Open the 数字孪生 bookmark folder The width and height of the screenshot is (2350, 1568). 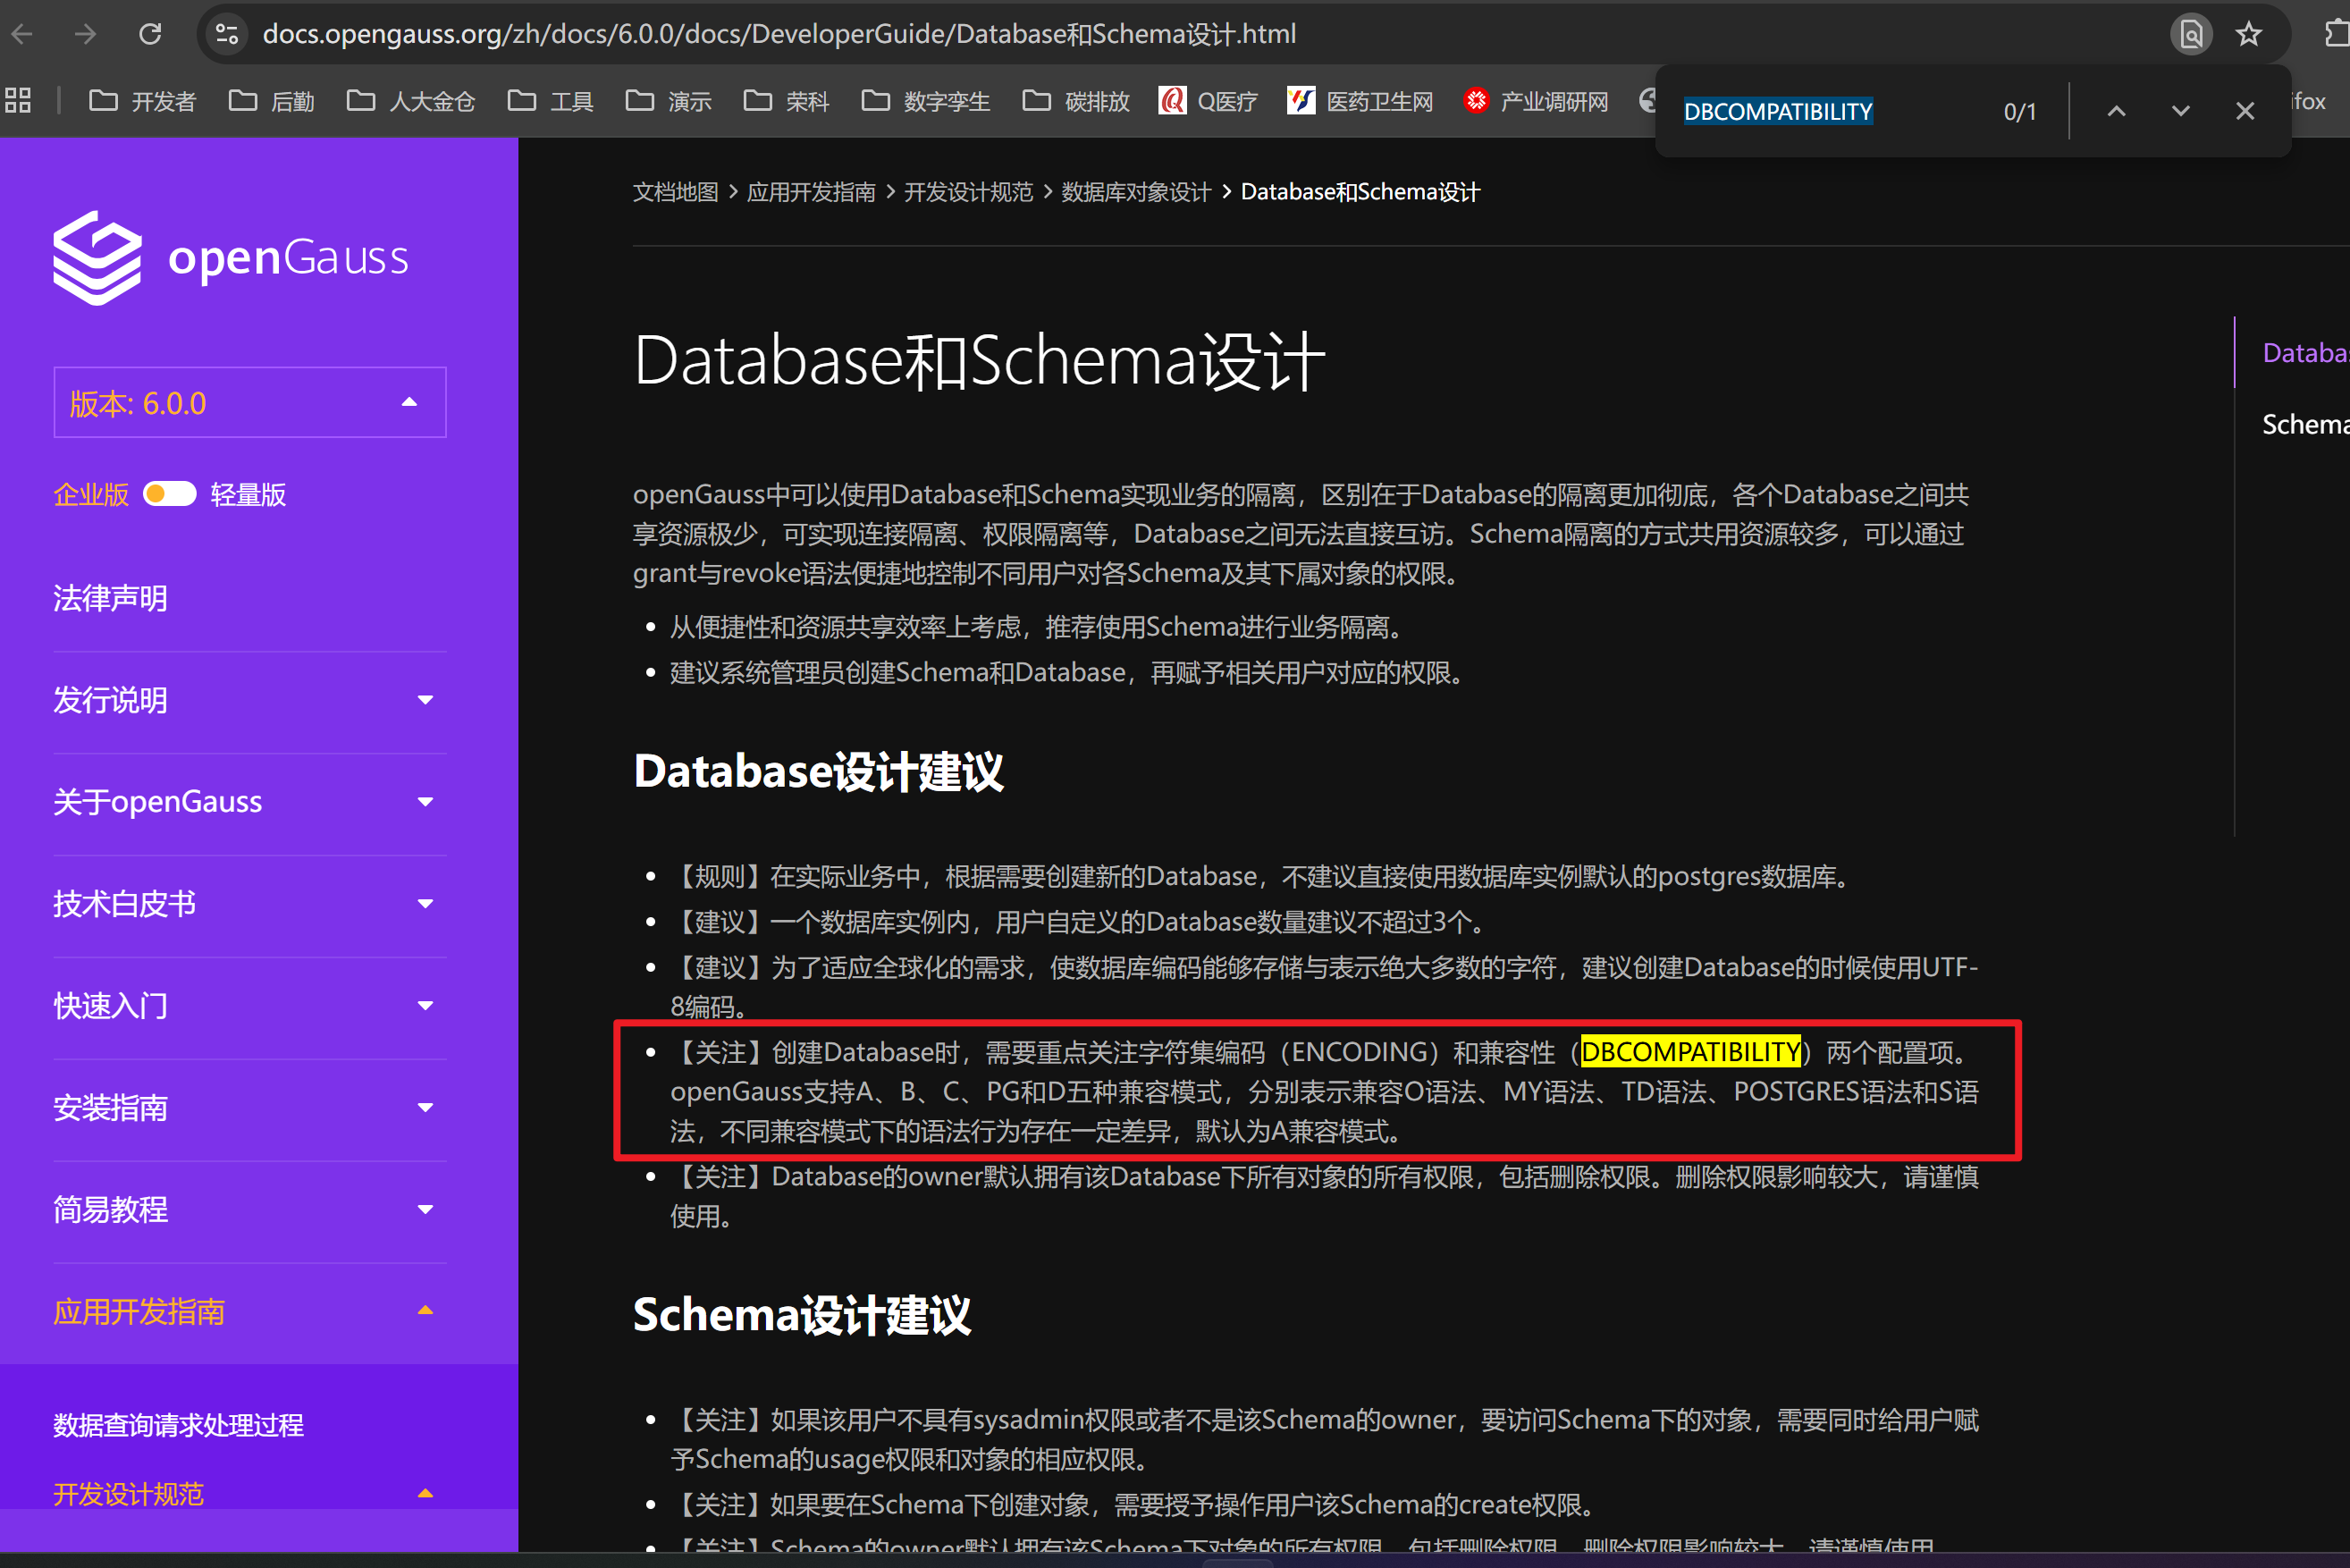[925, 101]
